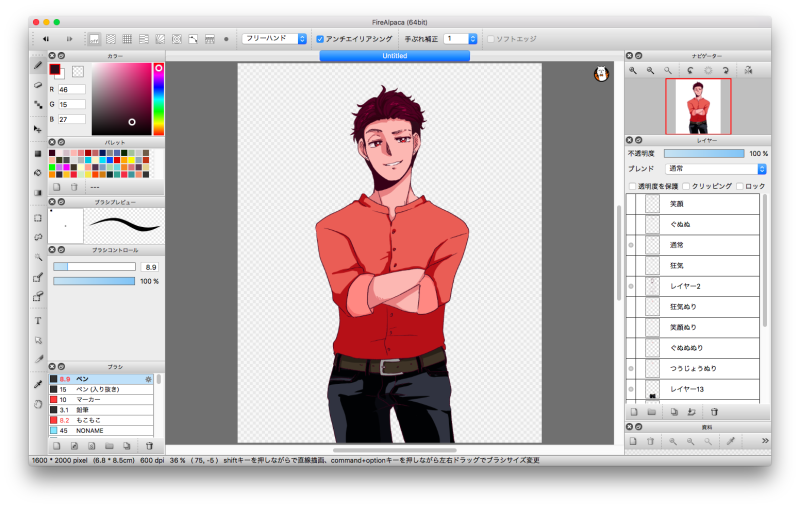Rotate navigator view left
This screenshot has width=800, height=507.
click(x=690, y=70)
